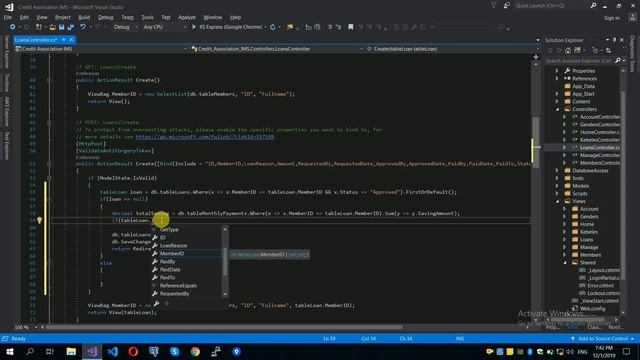Open the Debug menu
Image resolution: width=640 pixels, height=360 pixels.
point(106,17)
